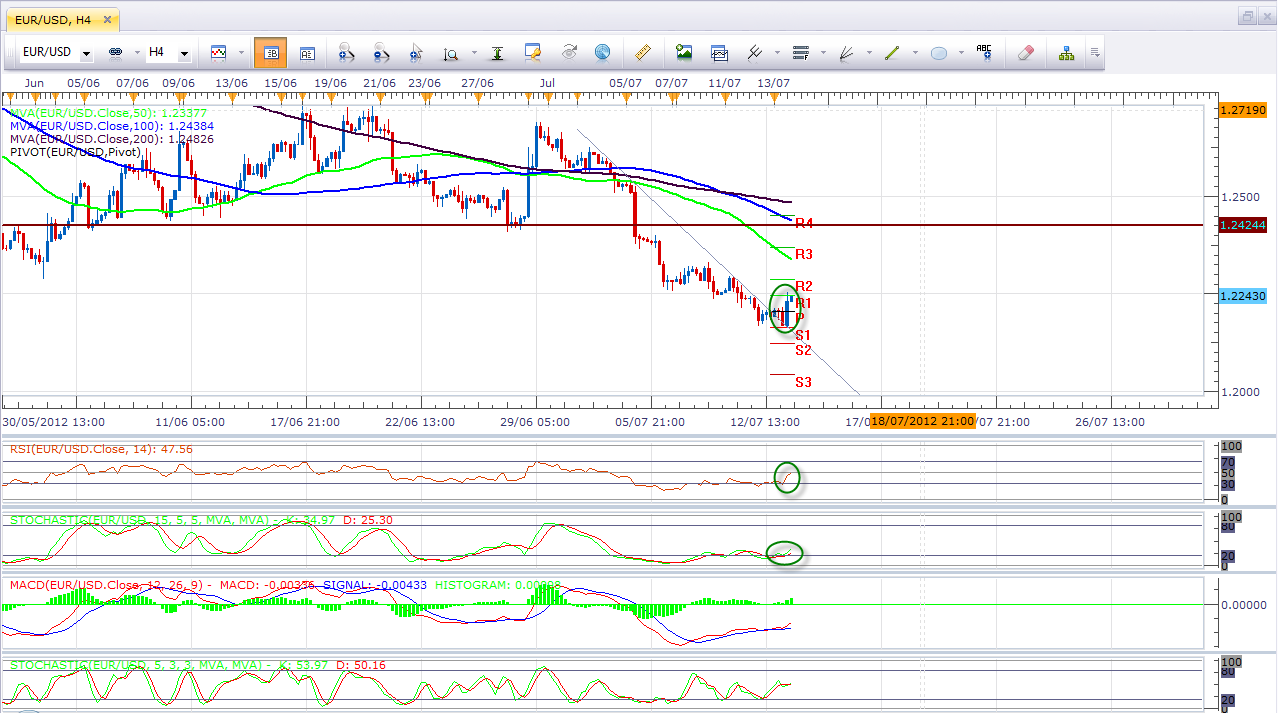Click the S2 pivot level label
This screenshot has height=713, width=1278.
click(x=804, y=350)
